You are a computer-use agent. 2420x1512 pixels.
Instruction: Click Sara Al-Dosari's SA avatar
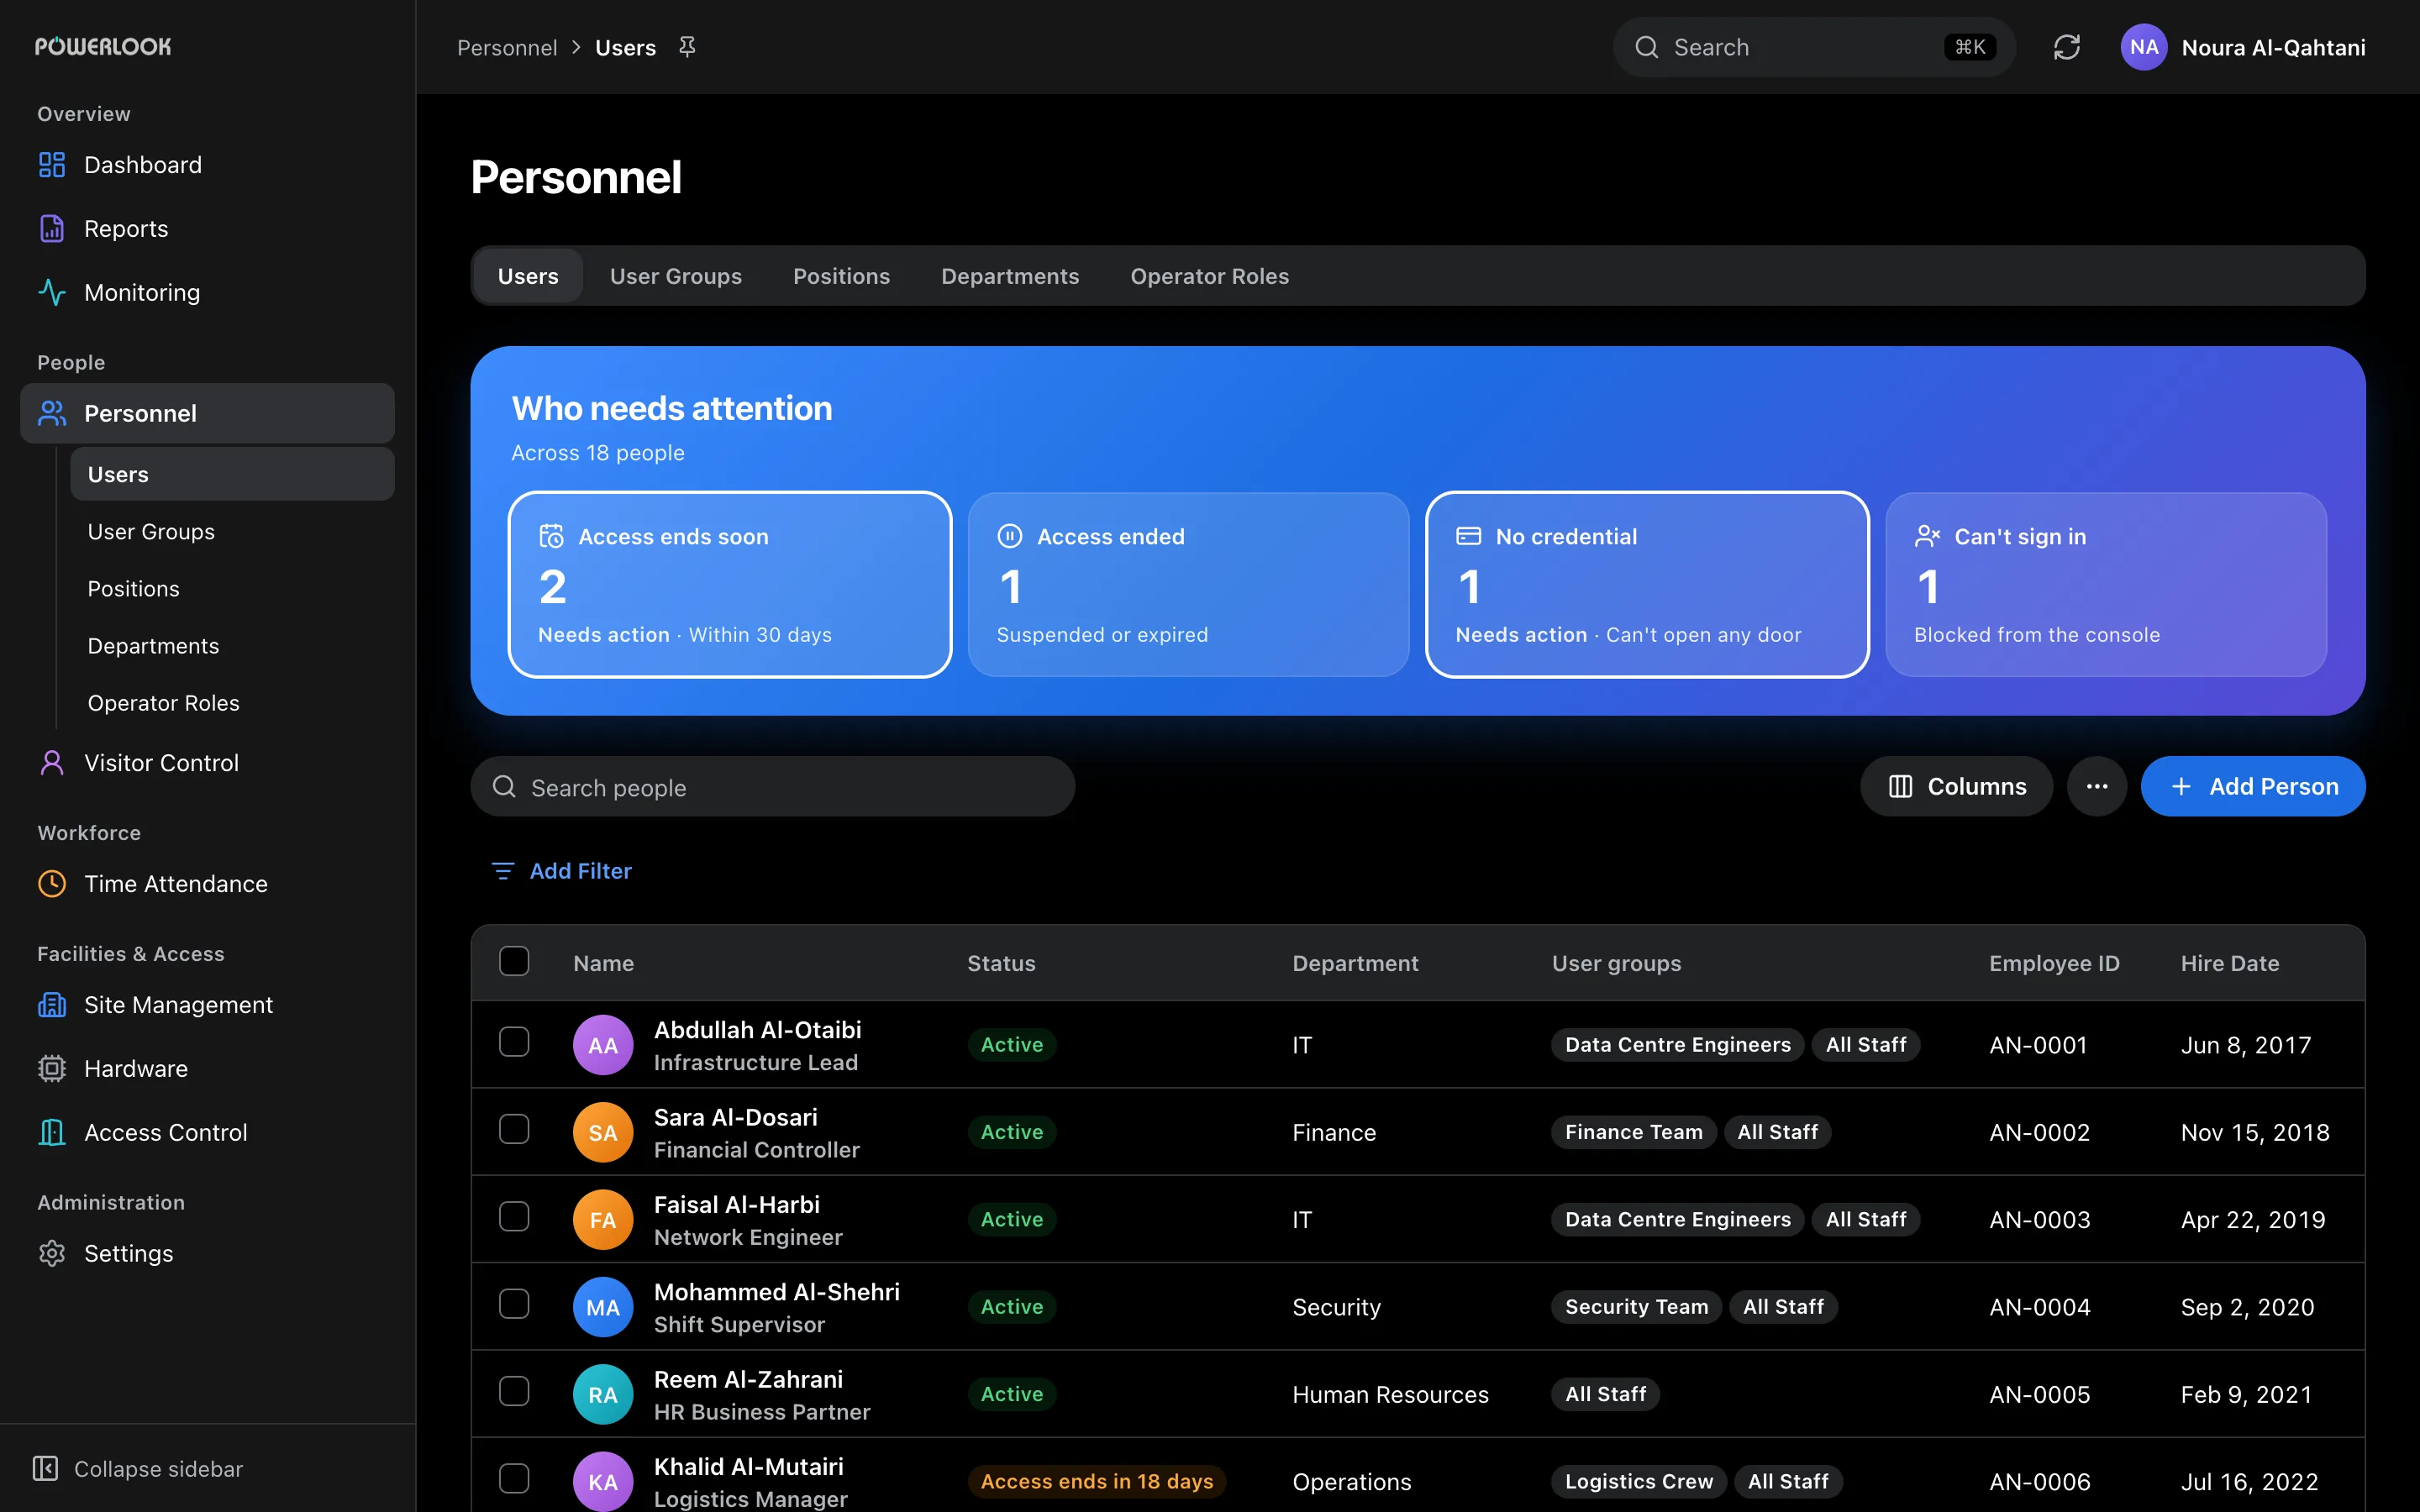point(603,1132)
